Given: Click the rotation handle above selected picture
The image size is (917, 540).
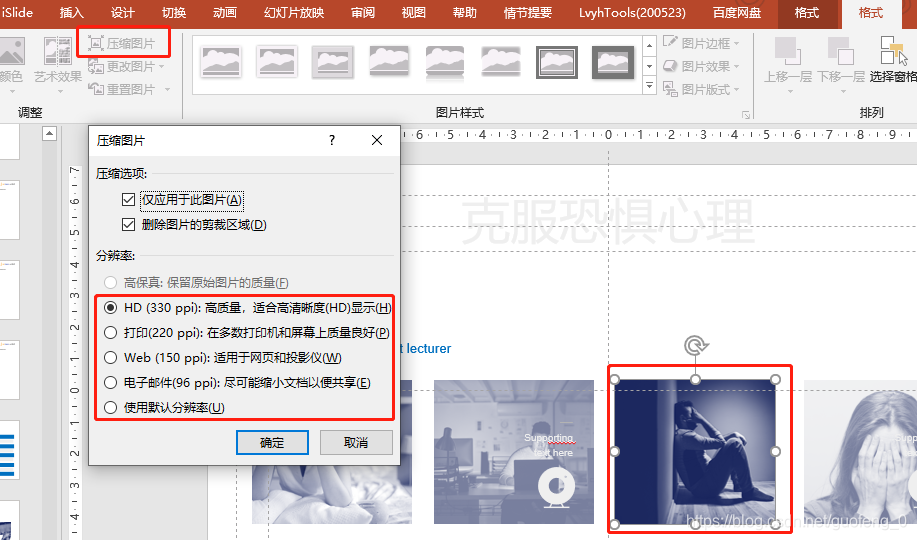Looking at the screenshot, I should (x=695, y=345).
